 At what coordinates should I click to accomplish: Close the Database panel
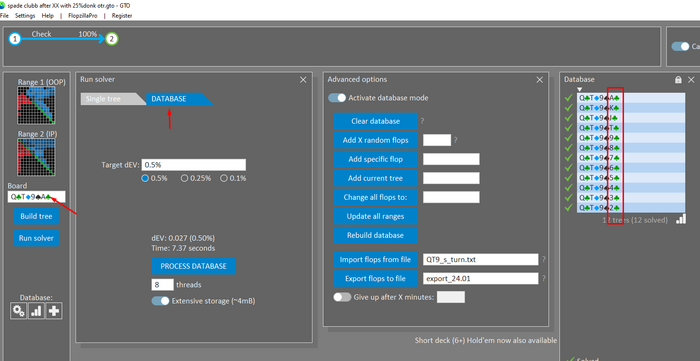pyautogui.click(x=691, y=79)
